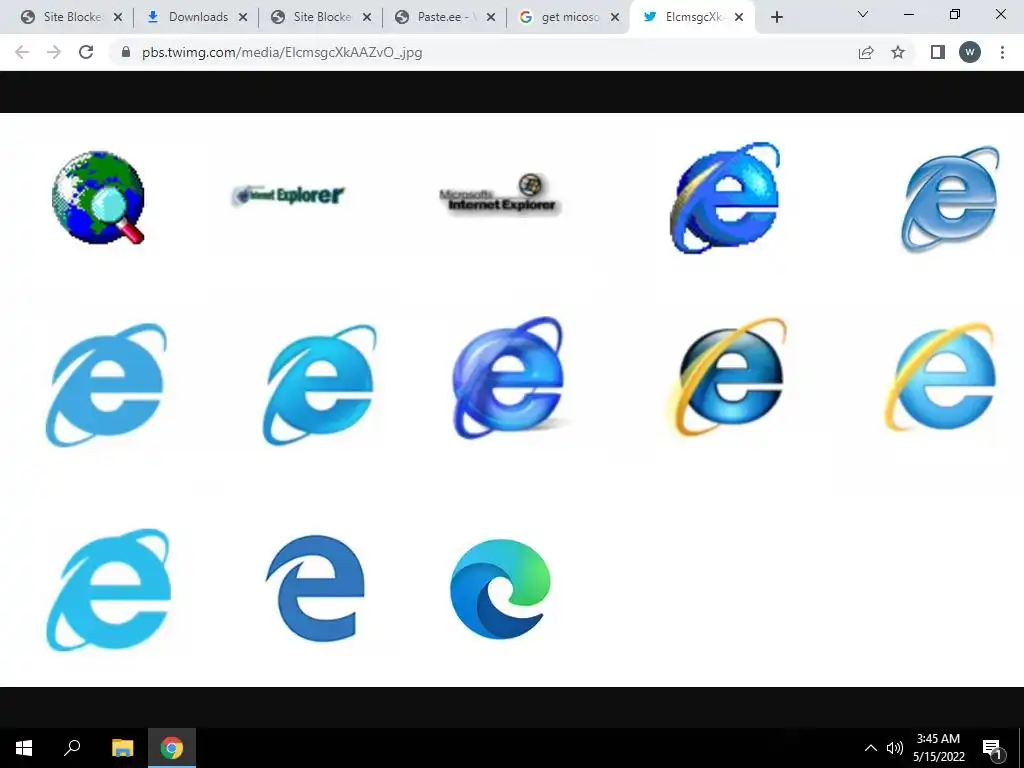1024x768 pixels.
Task: Click the globe with magnifying glass logo
Action: (x=98, y=197)
